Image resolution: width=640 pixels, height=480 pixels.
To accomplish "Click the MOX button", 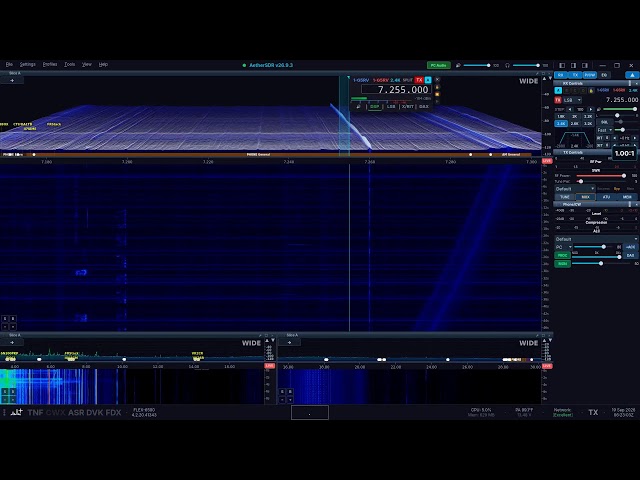I will (x=586, y=197).
